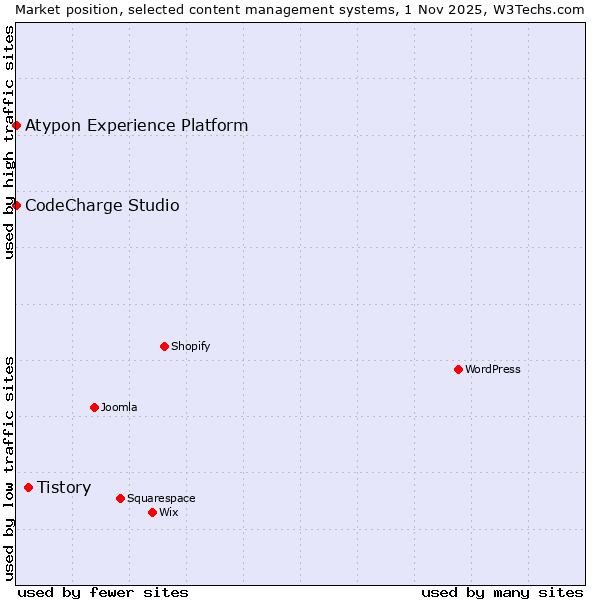Select the Shopify text label
Image resolution: width=600 pixels, height=600 pixels.
coord(190,346)
